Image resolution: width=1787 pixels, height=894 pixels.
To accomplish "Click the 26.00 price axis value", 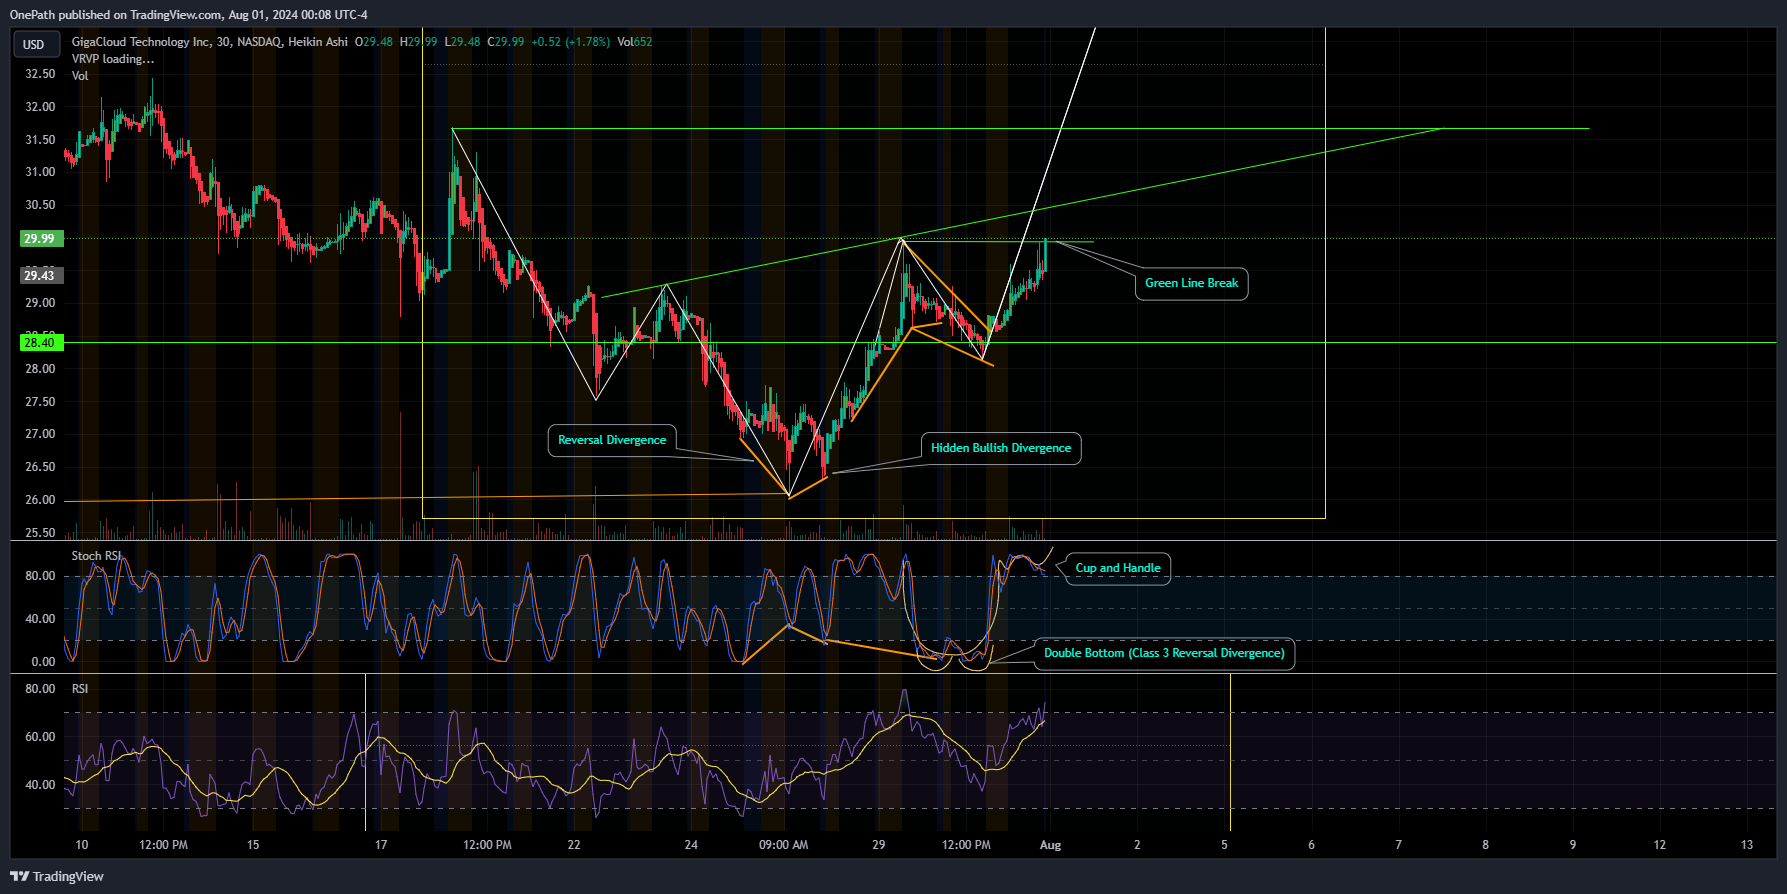I will [x=40, y=500].
